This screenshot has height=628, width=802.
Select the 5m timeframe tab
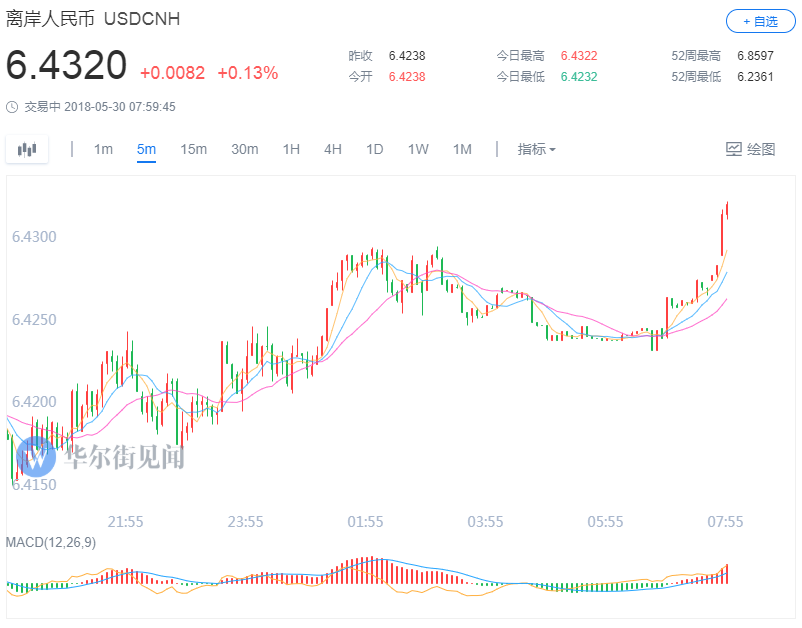coord(146,149)
